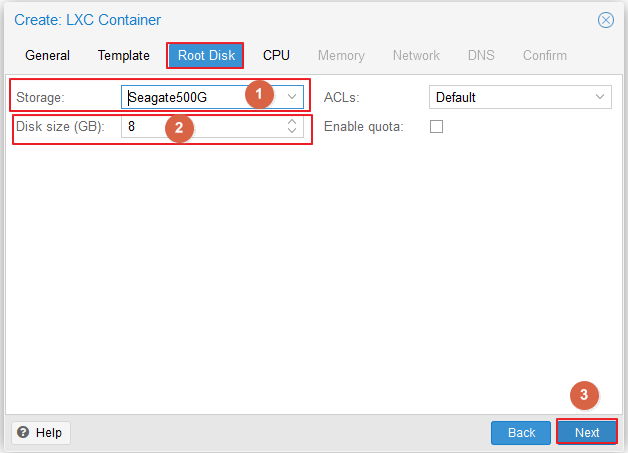Click the numbered step 2 marker
Image resolution: width=628 pixels, height=453 pixels.
(x=179, y=128)
